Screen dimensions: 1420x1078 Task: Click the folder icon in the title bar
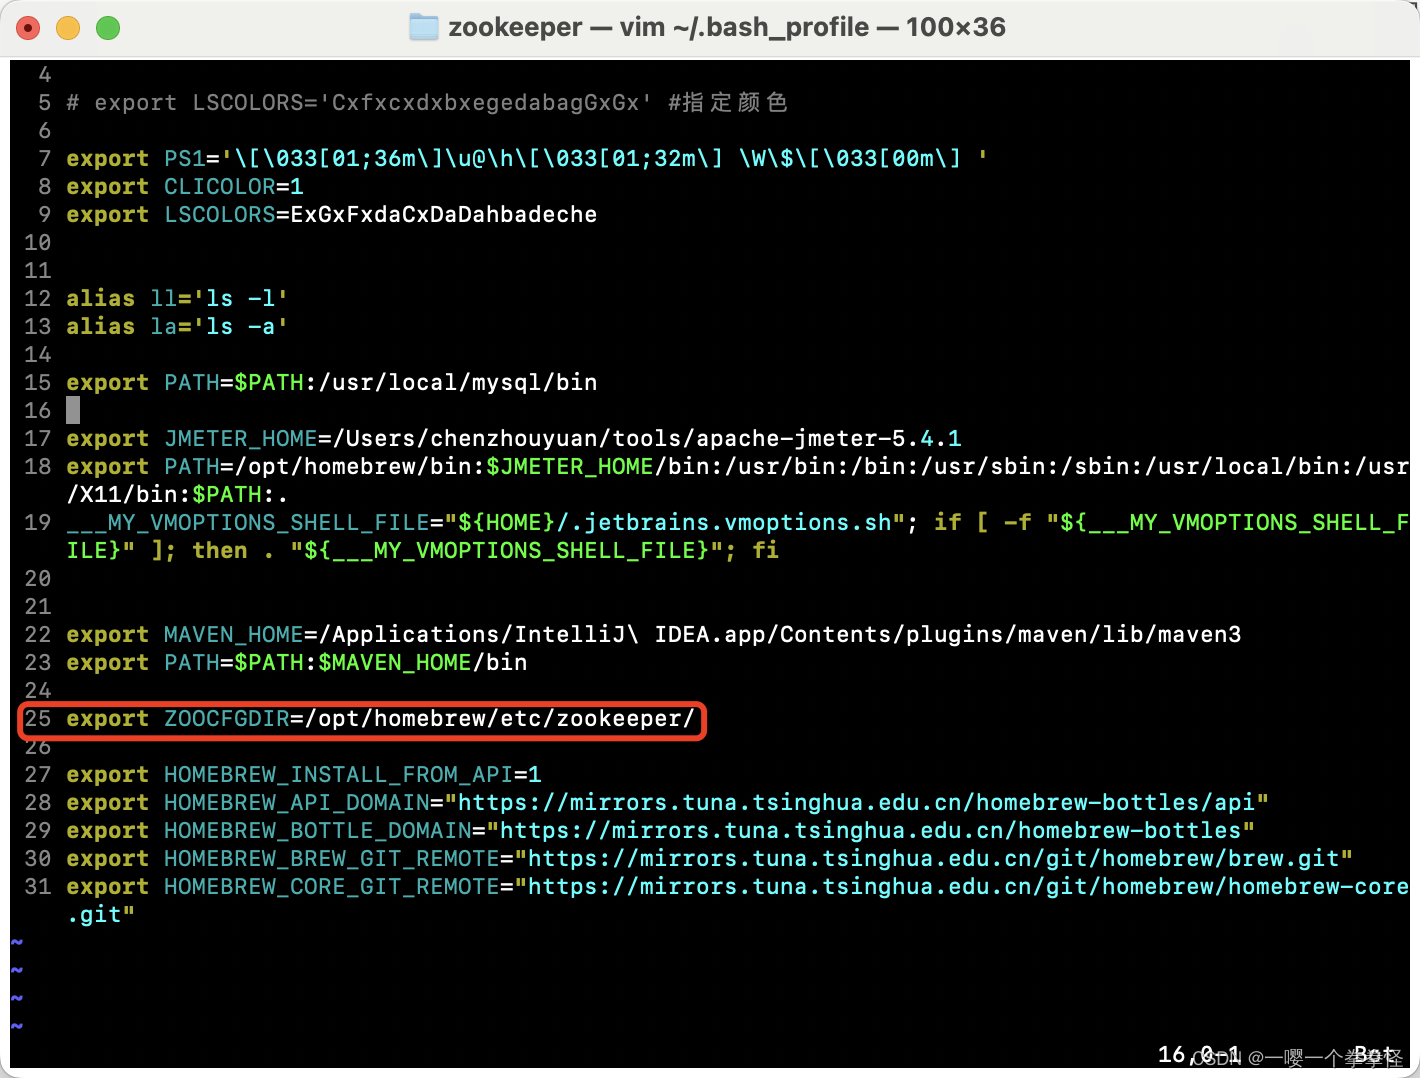[x=424, y=27]
